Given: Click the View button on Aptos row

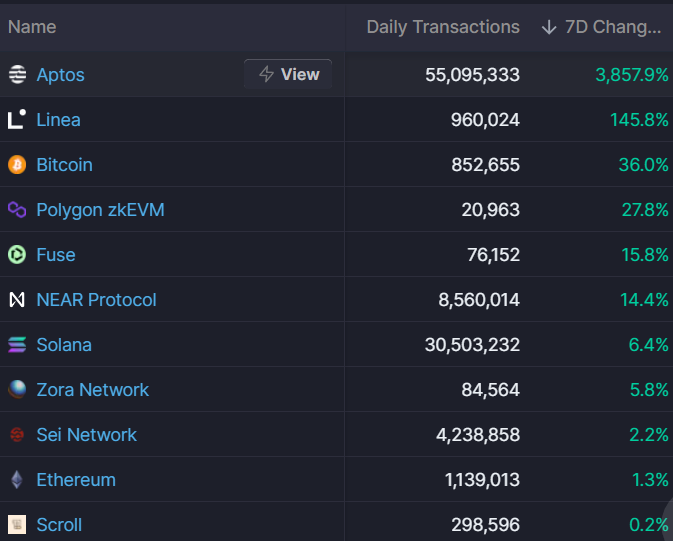Looking at the screenshot, I should coord(288,74).
